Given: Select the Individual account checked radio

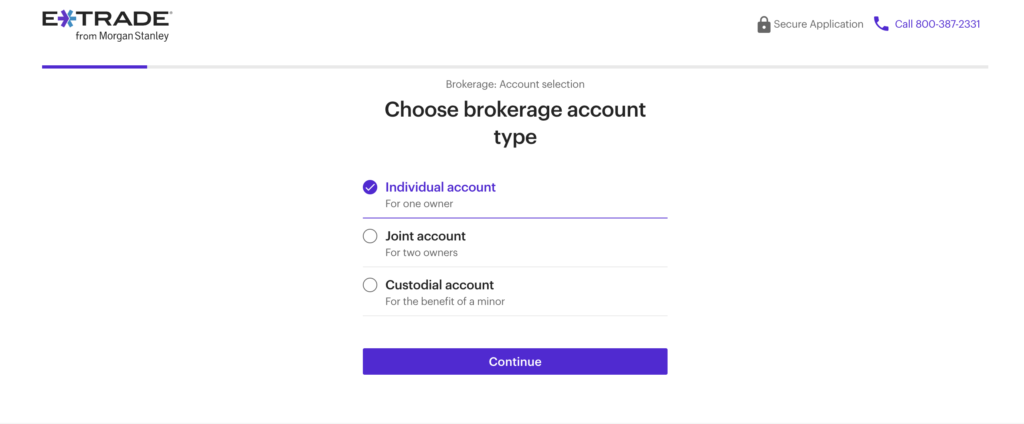Looking at the screenshot, I should [x=370, y=188].
